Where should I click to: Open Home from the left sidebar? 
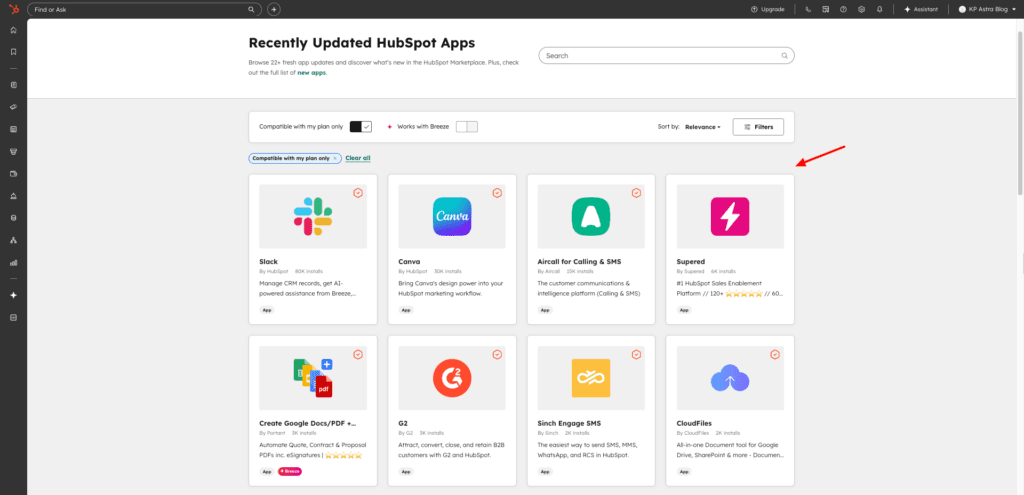(13, 30)
